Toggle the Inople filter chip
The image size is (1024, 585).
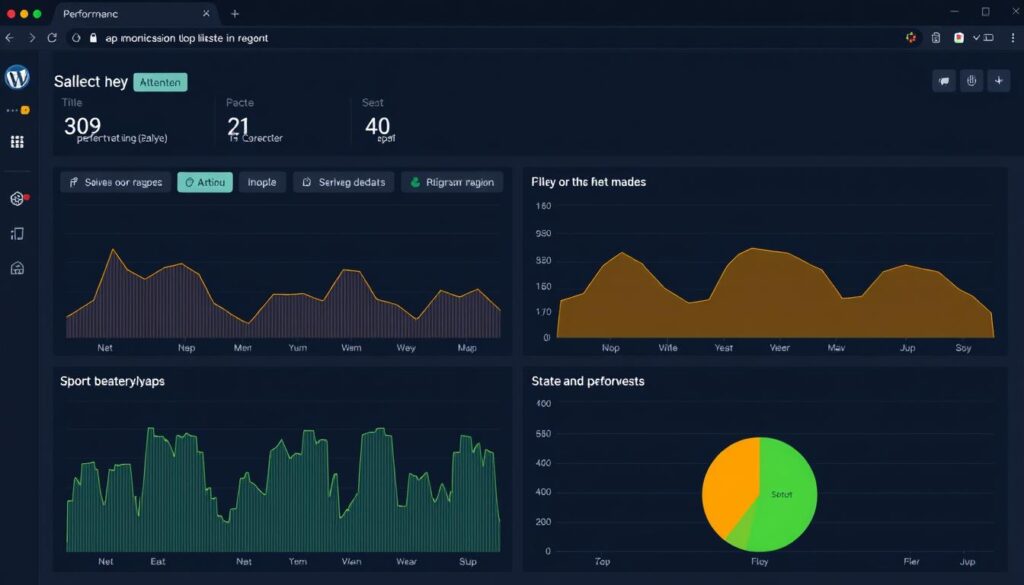(262, 182)
